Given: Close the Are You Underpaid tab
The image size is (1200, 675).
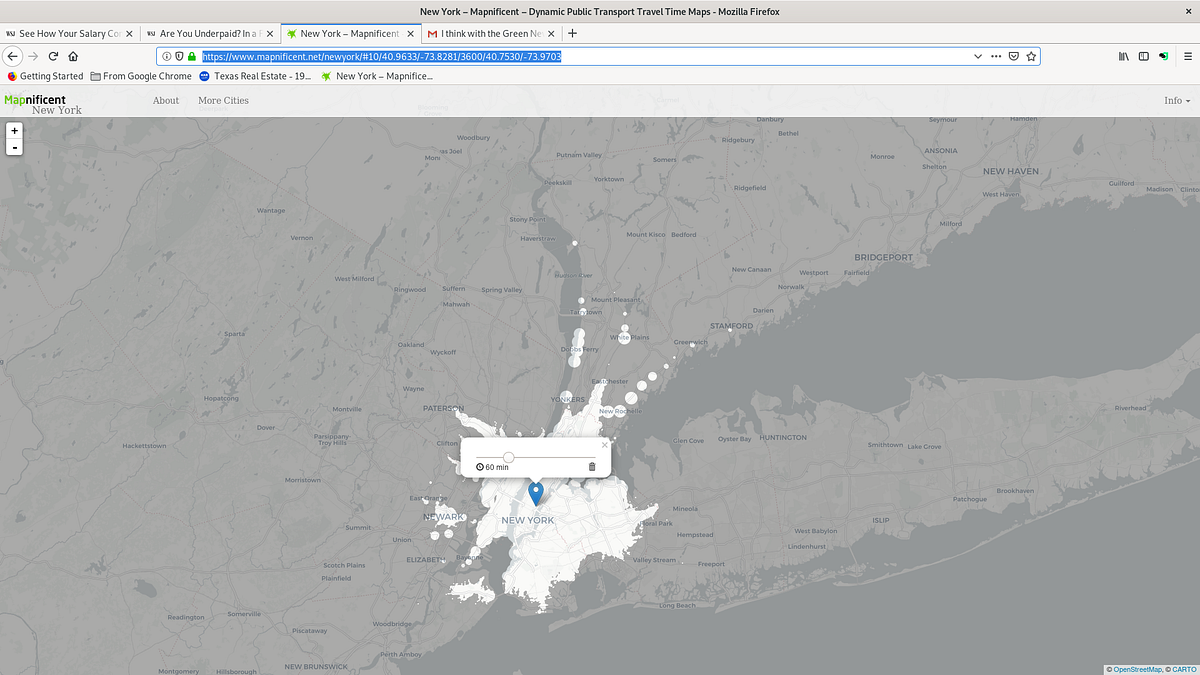Looking at the screenshot, I should click(269, 33).
